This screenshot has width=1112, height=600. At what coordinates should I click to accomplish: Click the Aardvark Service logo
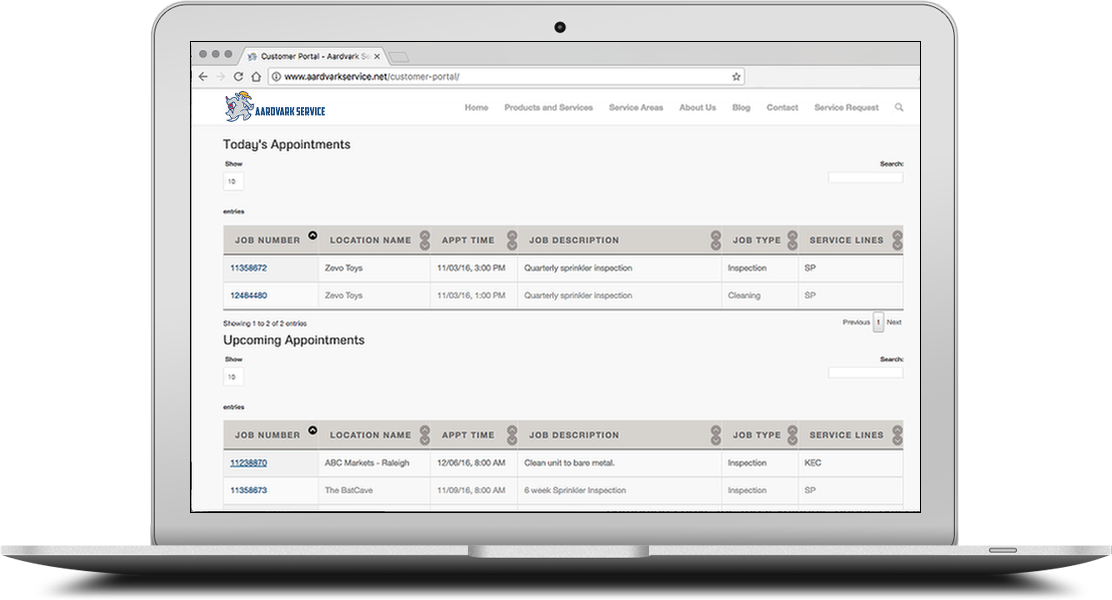point(275,107)
